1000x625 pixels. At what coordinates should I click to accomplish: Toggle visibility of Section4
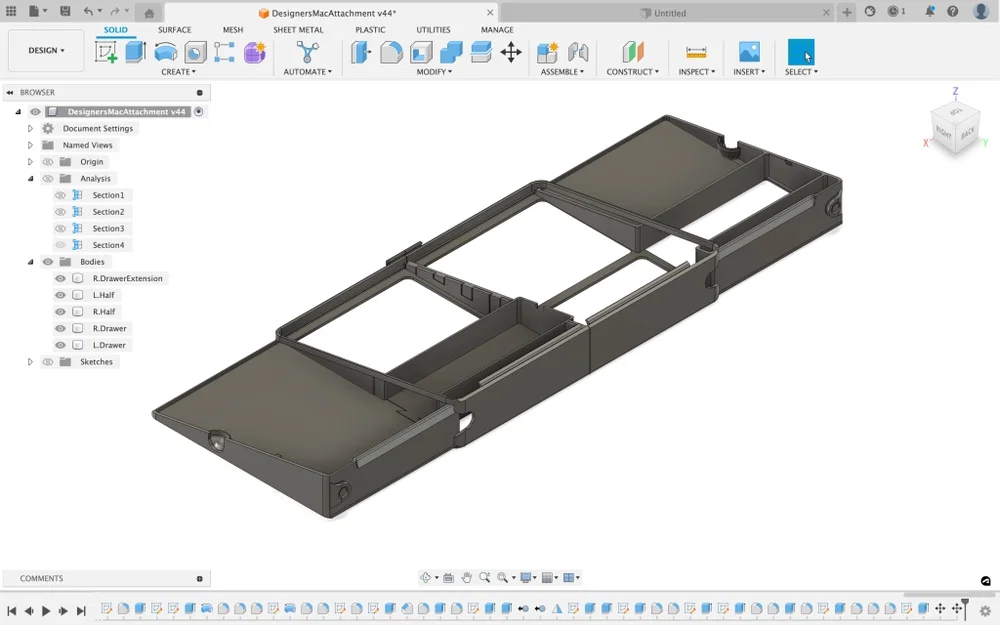tap(60, 245)
